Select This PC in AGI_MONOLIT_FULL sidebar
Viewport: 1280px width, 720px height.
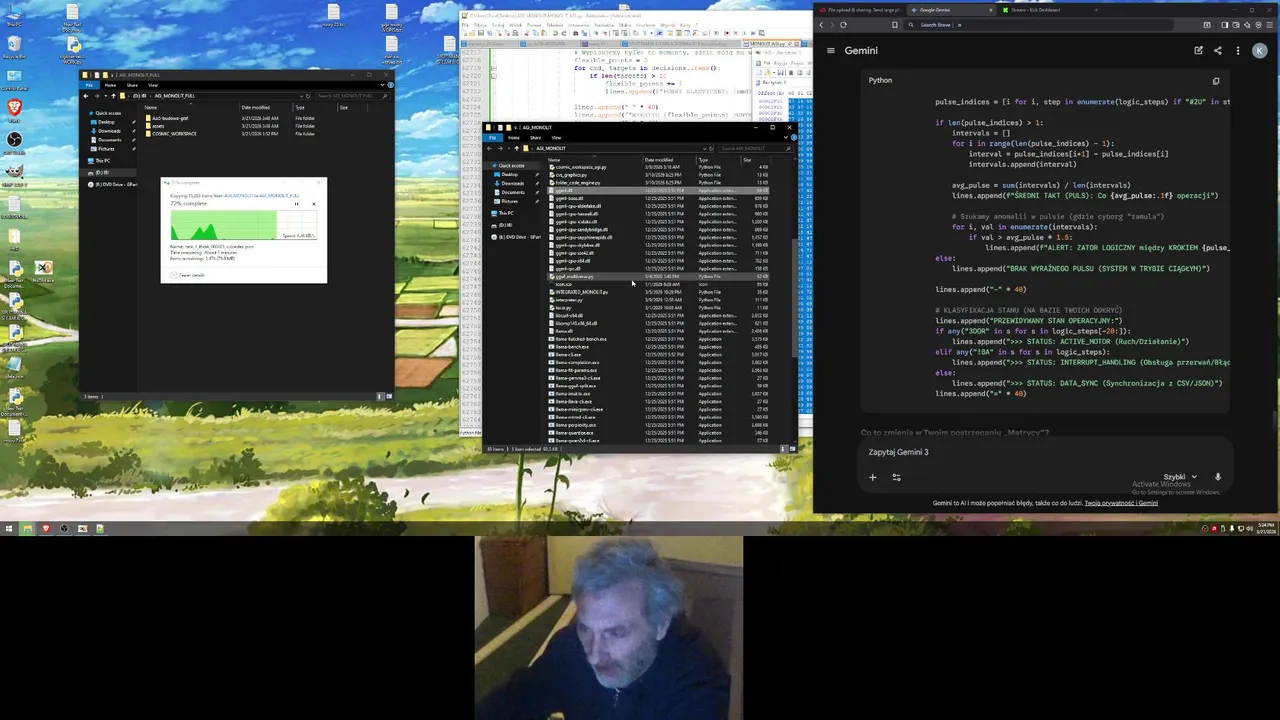click(101, 160)
